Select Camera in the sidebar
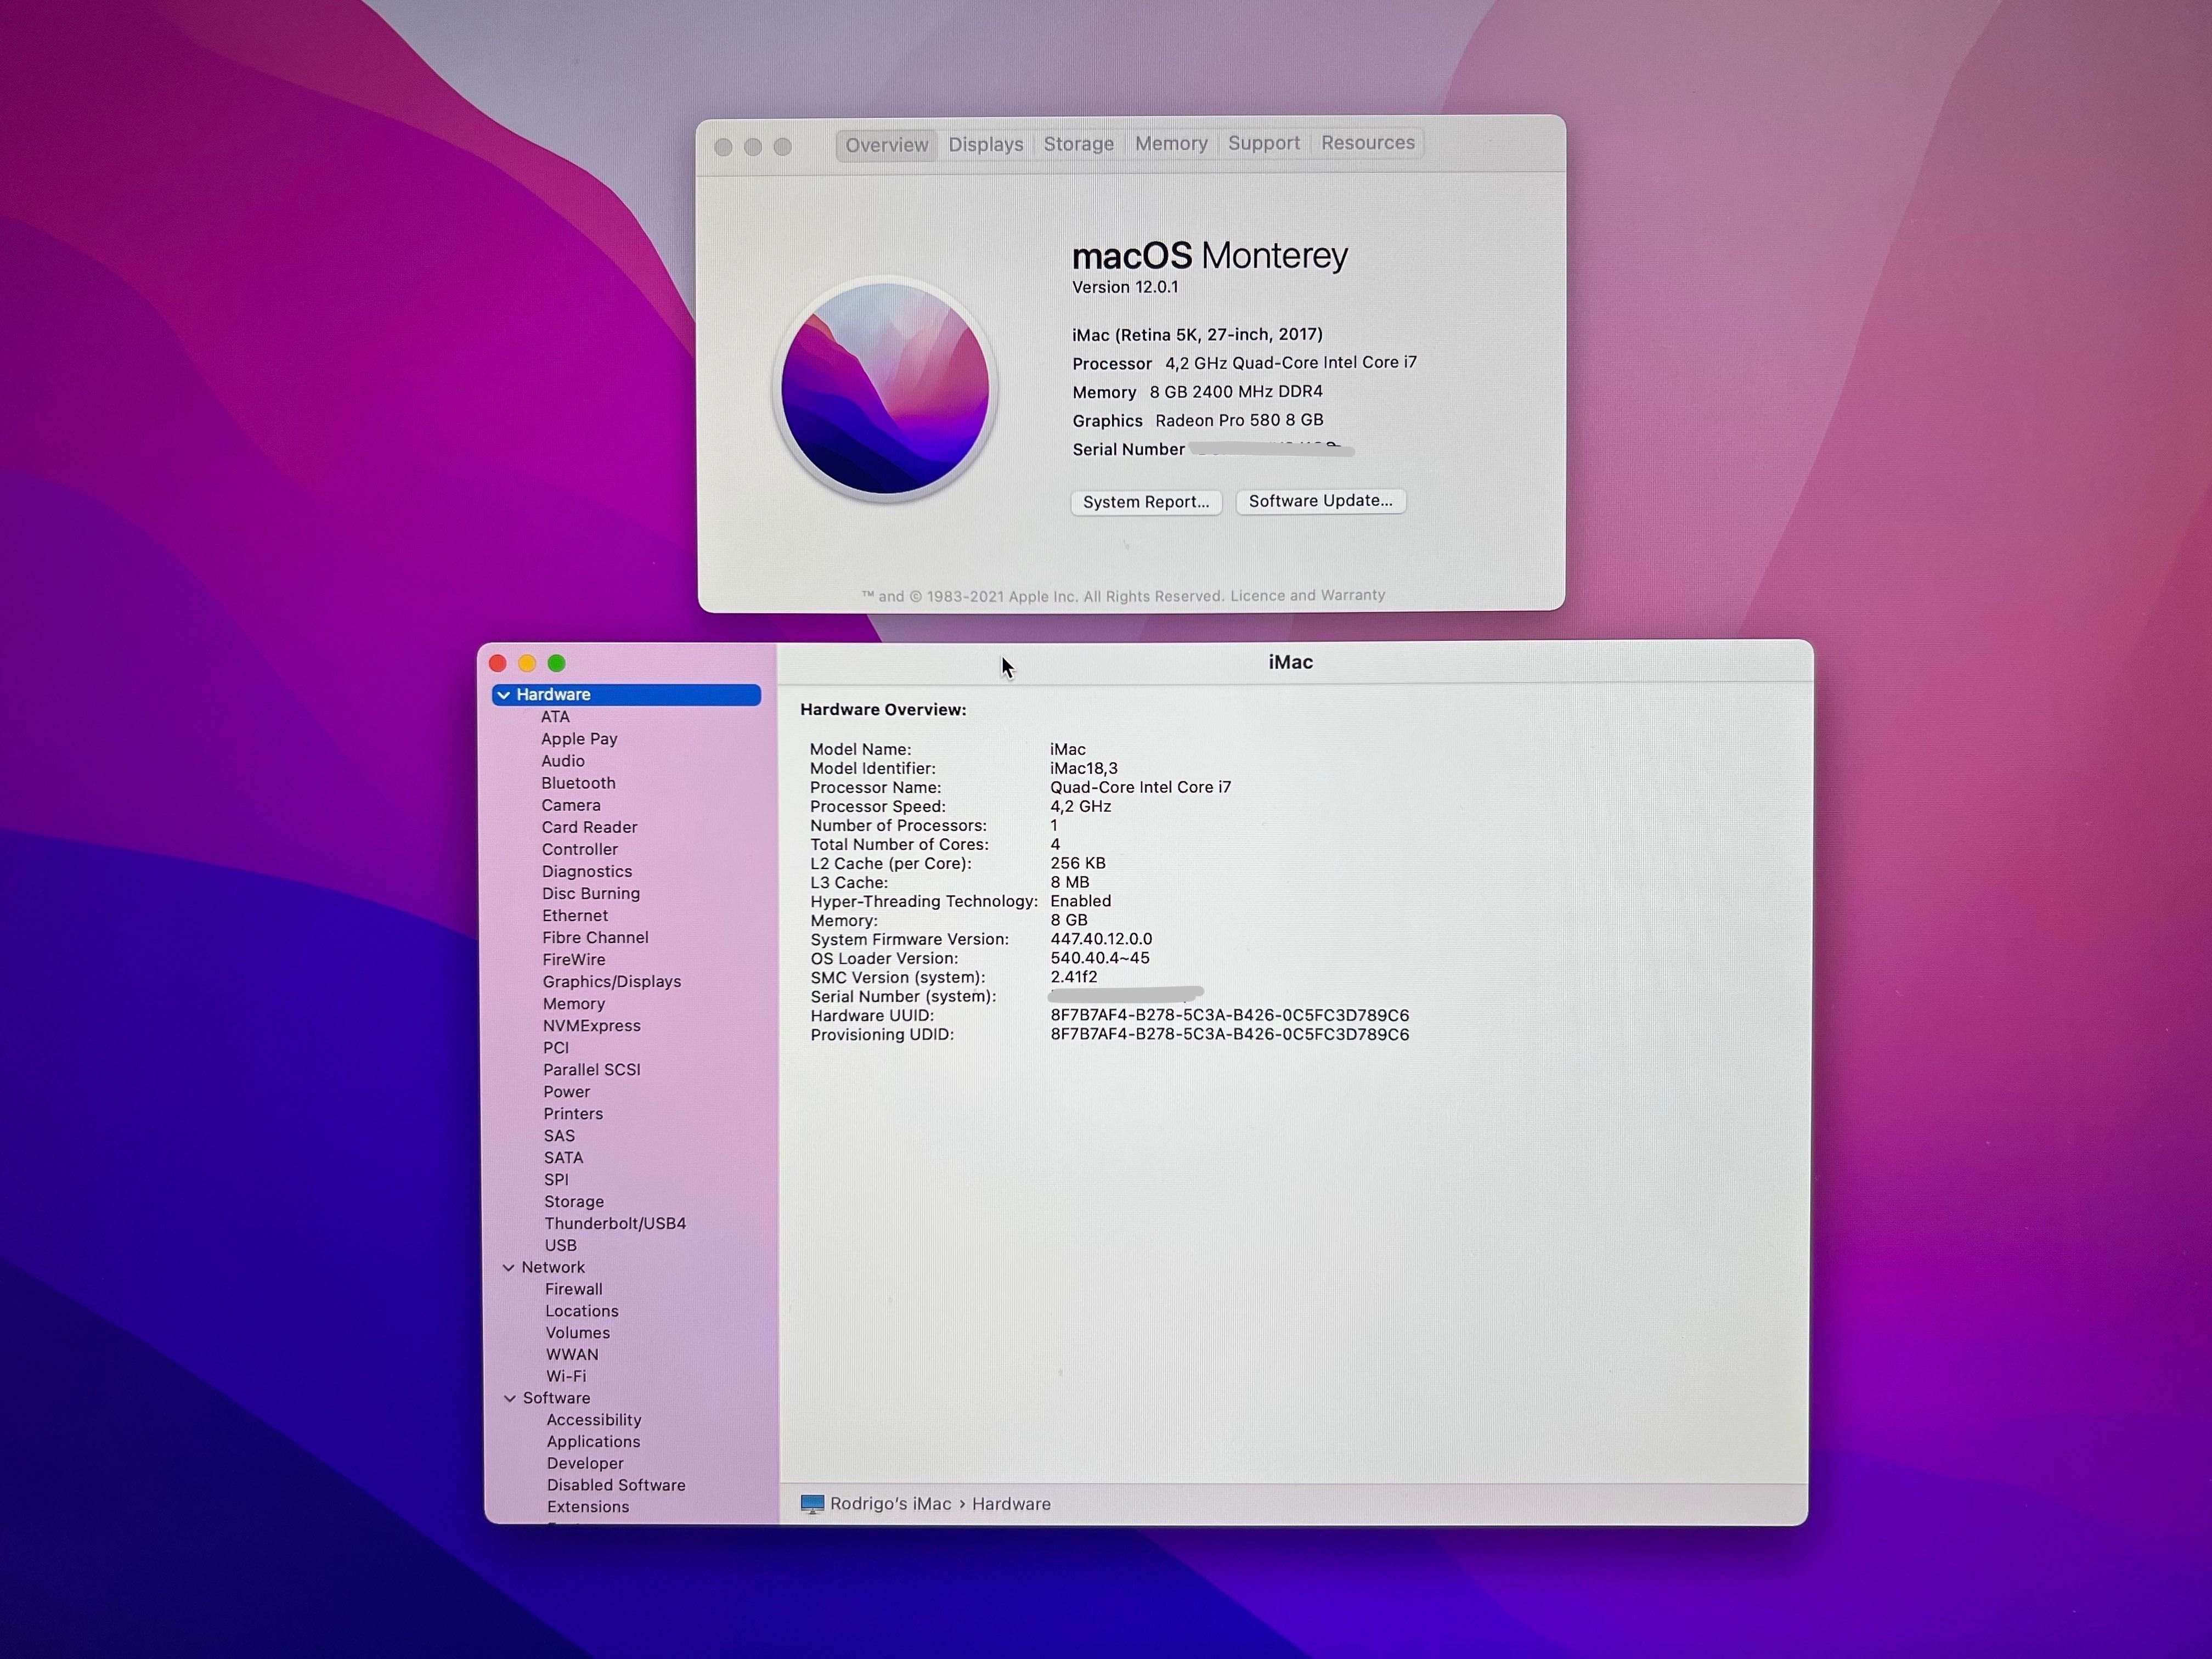This screenshot has width=2212, height=1659. [x=571, y=805]
